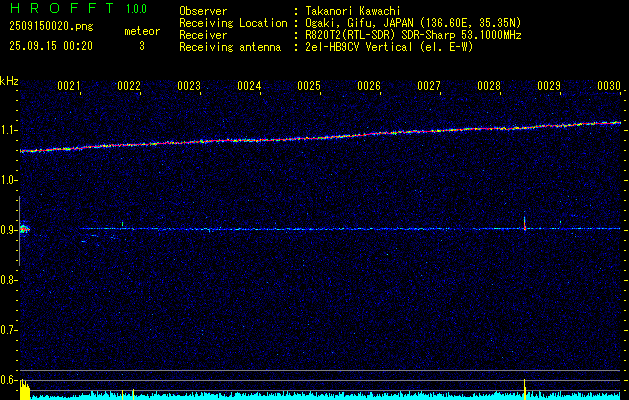This screenshot has width=629, height=400.
Task: Click the meteor echo spike near 0028
Action: point(524,222)
